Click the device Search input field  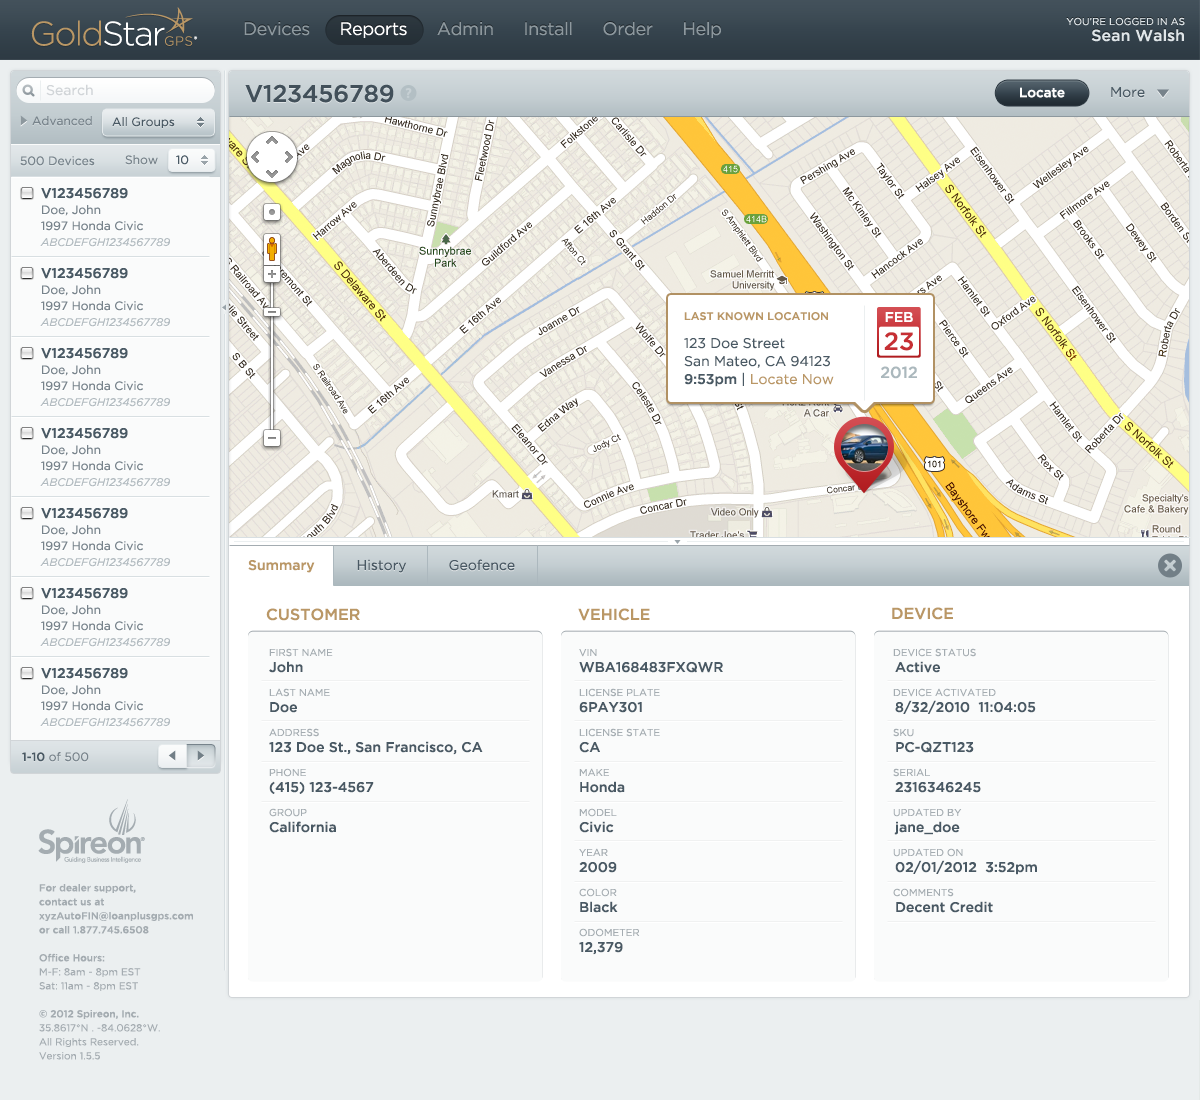[125, 90]
